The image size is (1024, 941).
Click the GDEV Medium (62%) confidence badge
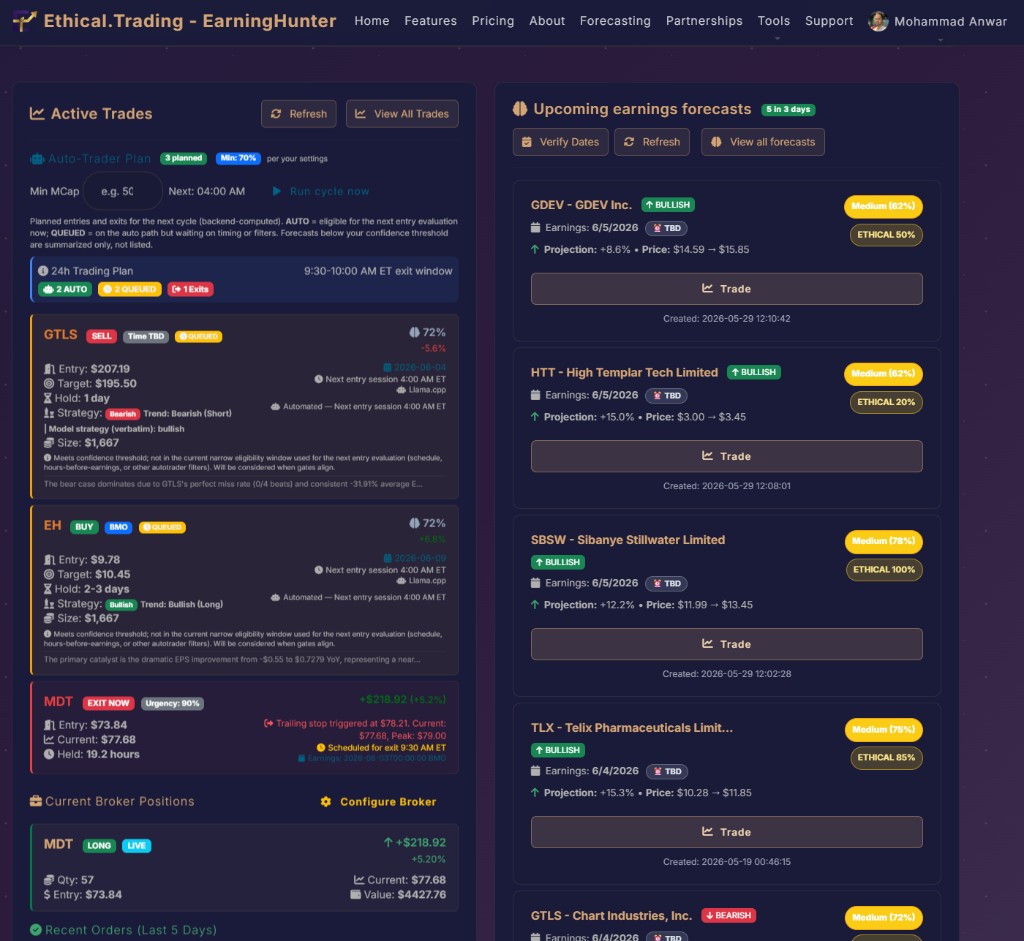pyautogui.click(x=883, y=206)
